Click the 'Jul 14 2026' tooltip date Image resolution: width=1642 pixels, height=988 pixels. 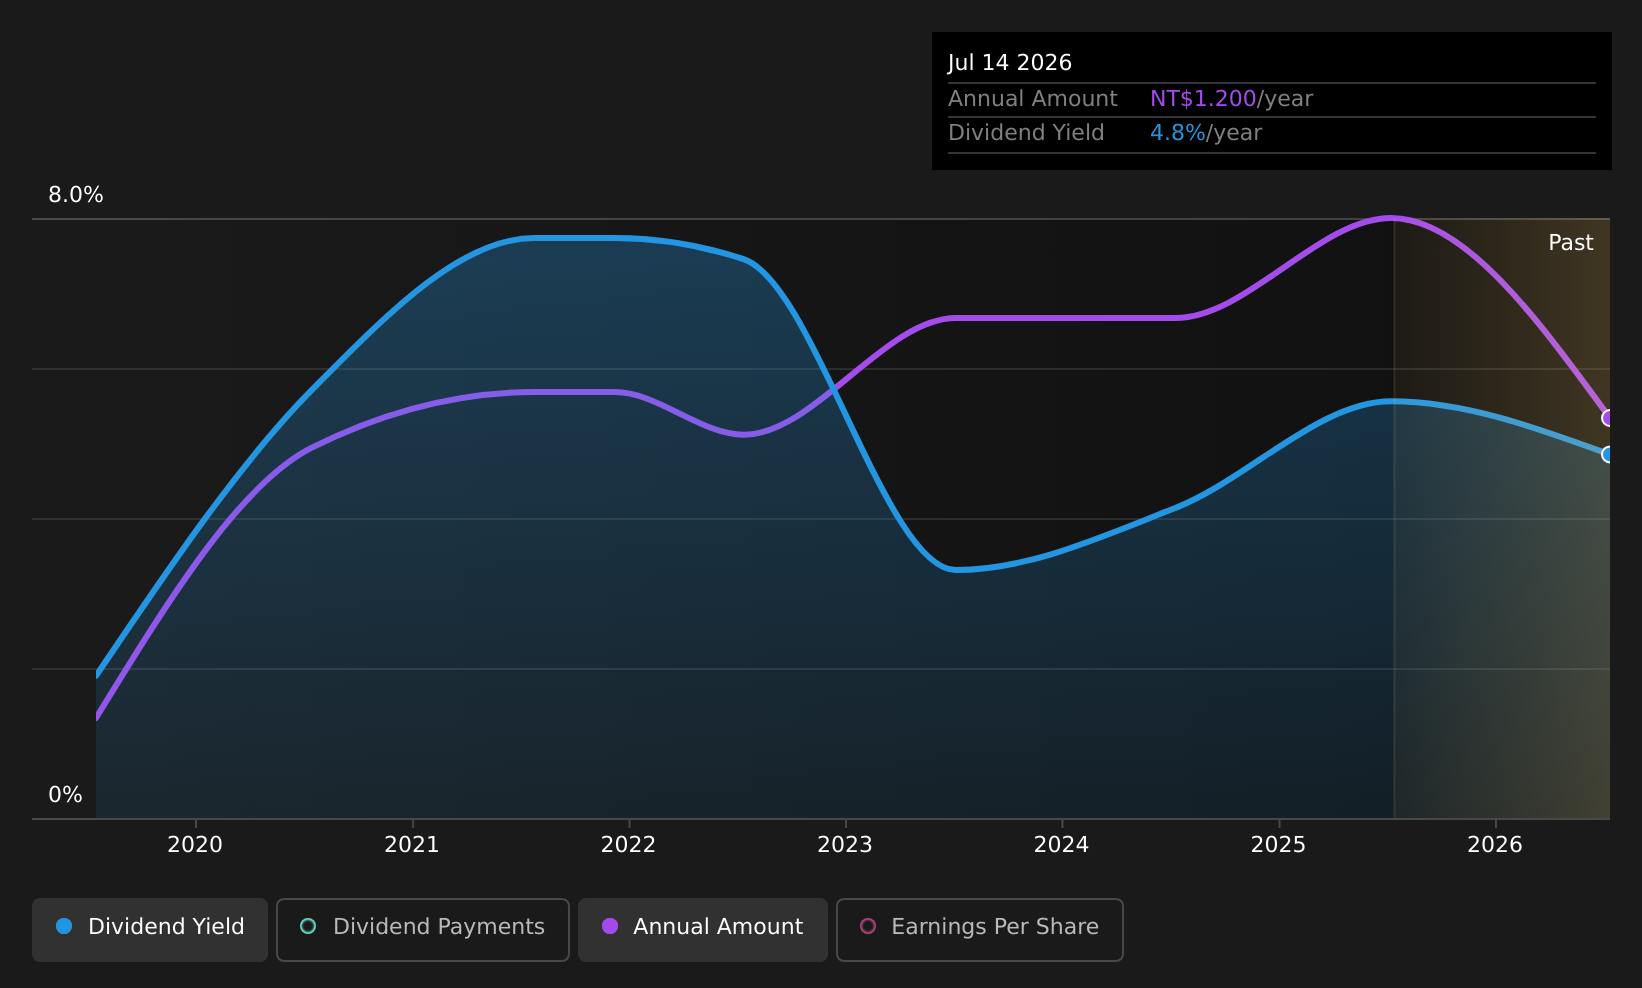pyautogui.click(x=1010, y=63)
